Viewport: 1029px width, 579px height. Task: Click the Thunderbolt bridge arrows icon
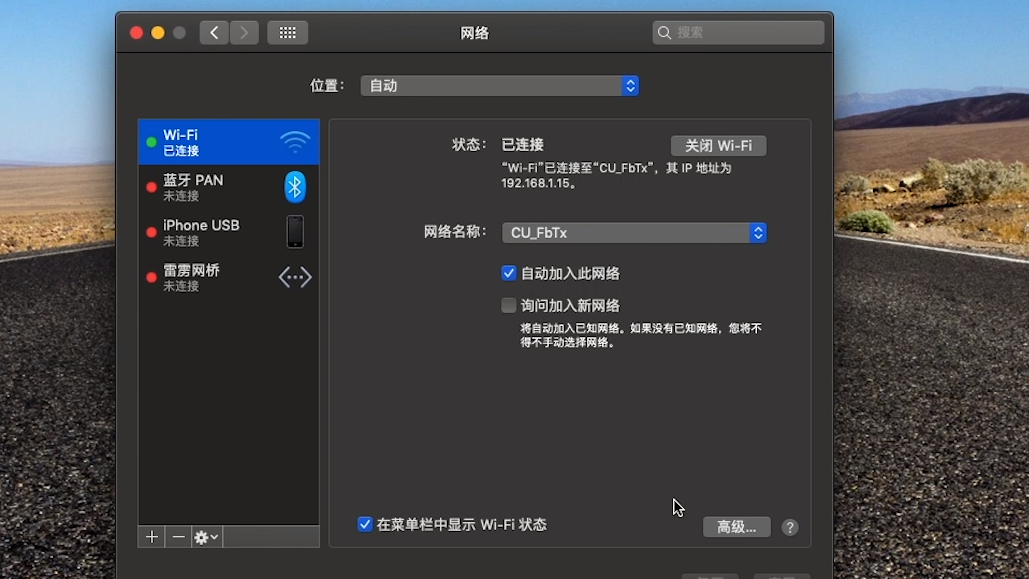295,277
